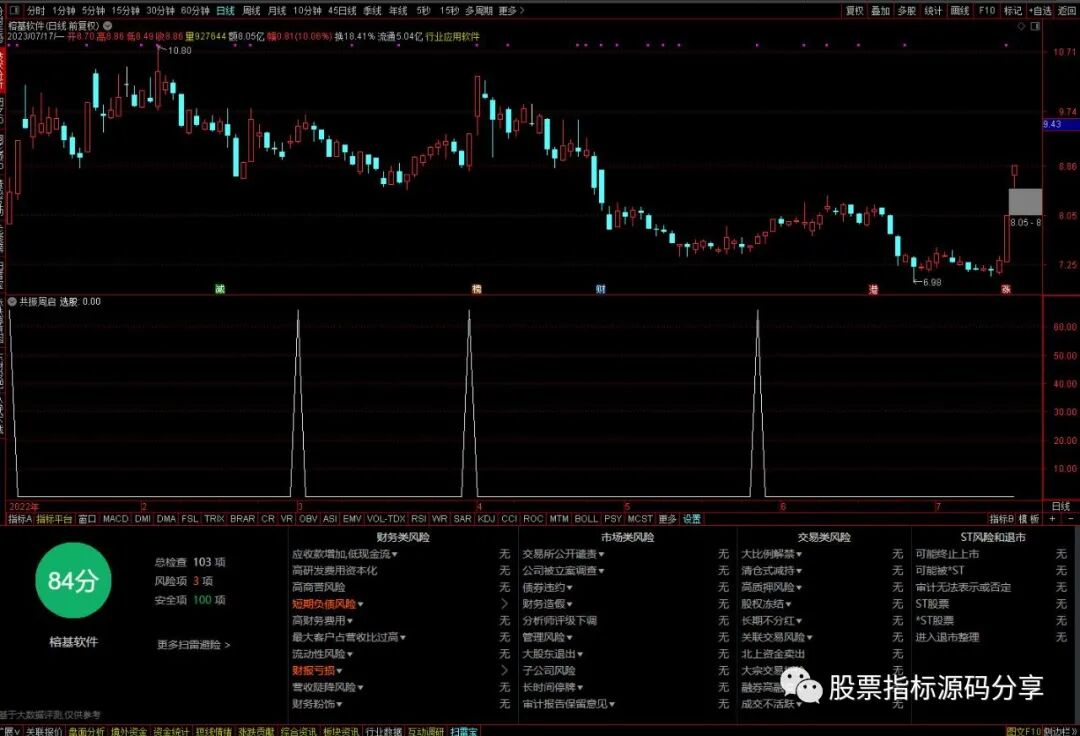
Task: Open 短期负债风险 detail arrow
Action: 504,604
